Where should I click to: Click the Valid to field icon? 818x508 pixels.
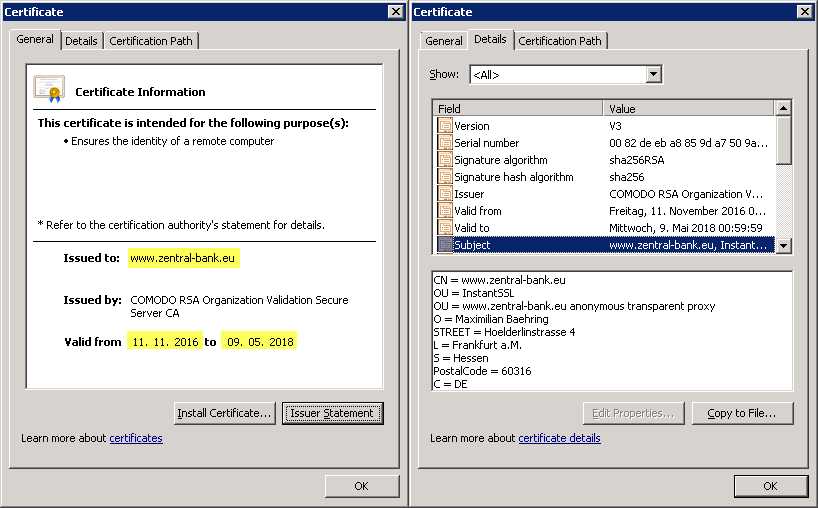[445, 228]
